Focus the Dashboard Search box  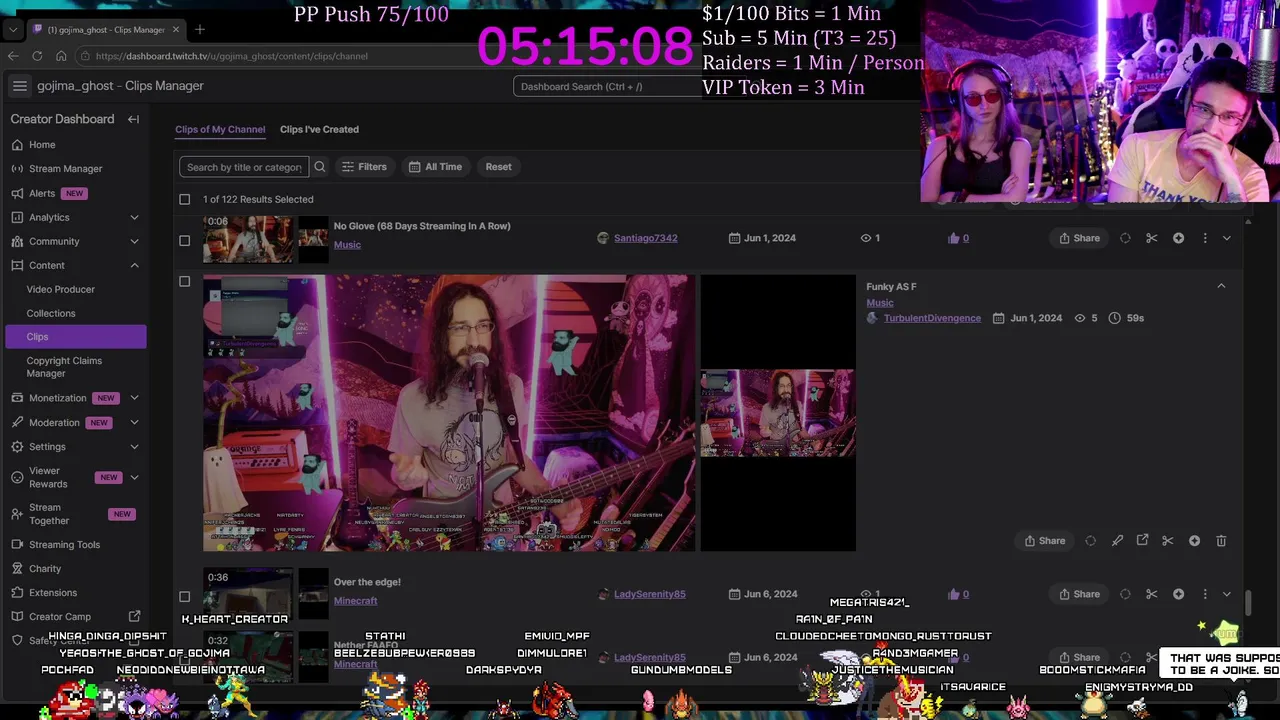pyautogui.click(x=608, y=86)
